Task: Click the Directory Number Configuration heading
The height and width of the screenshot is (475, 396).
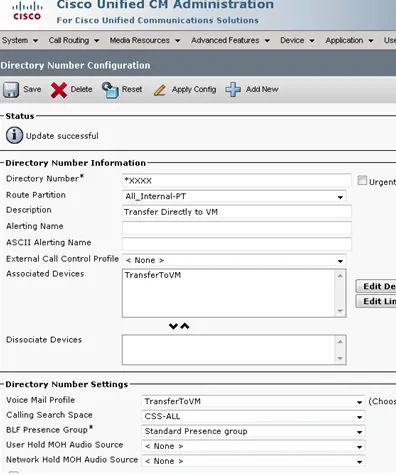Action: [x=75, y=65]
